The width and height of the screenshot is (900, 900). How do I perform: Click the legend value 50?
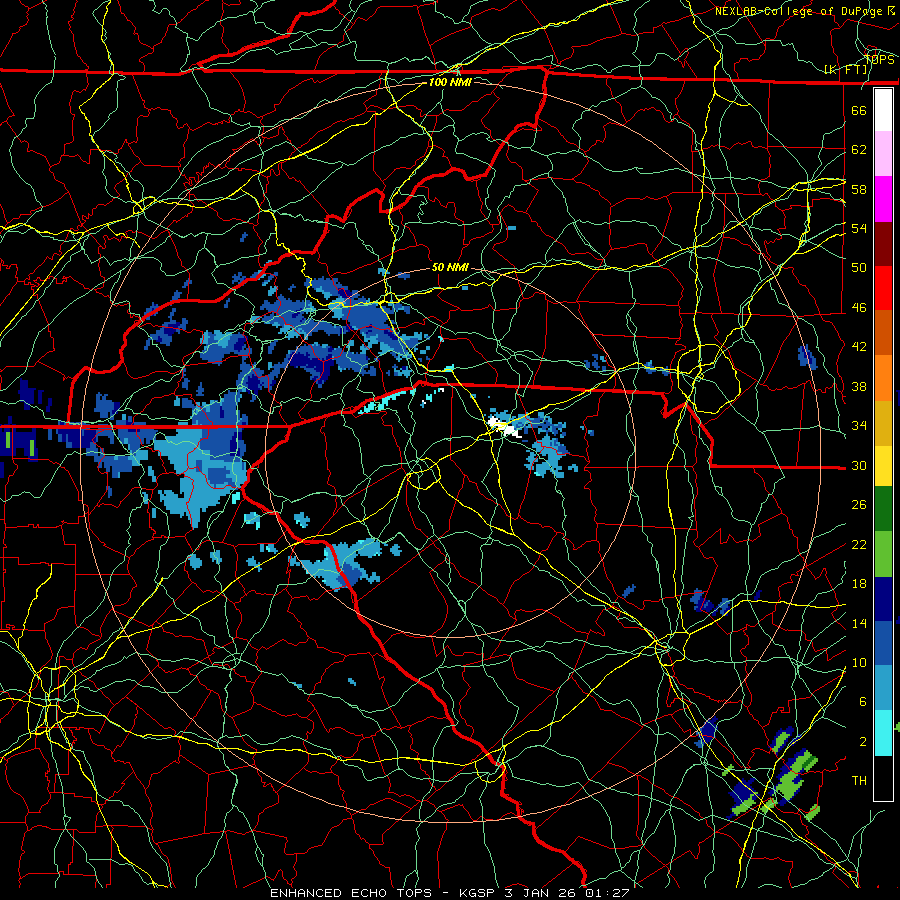click(x=859, y=268)
